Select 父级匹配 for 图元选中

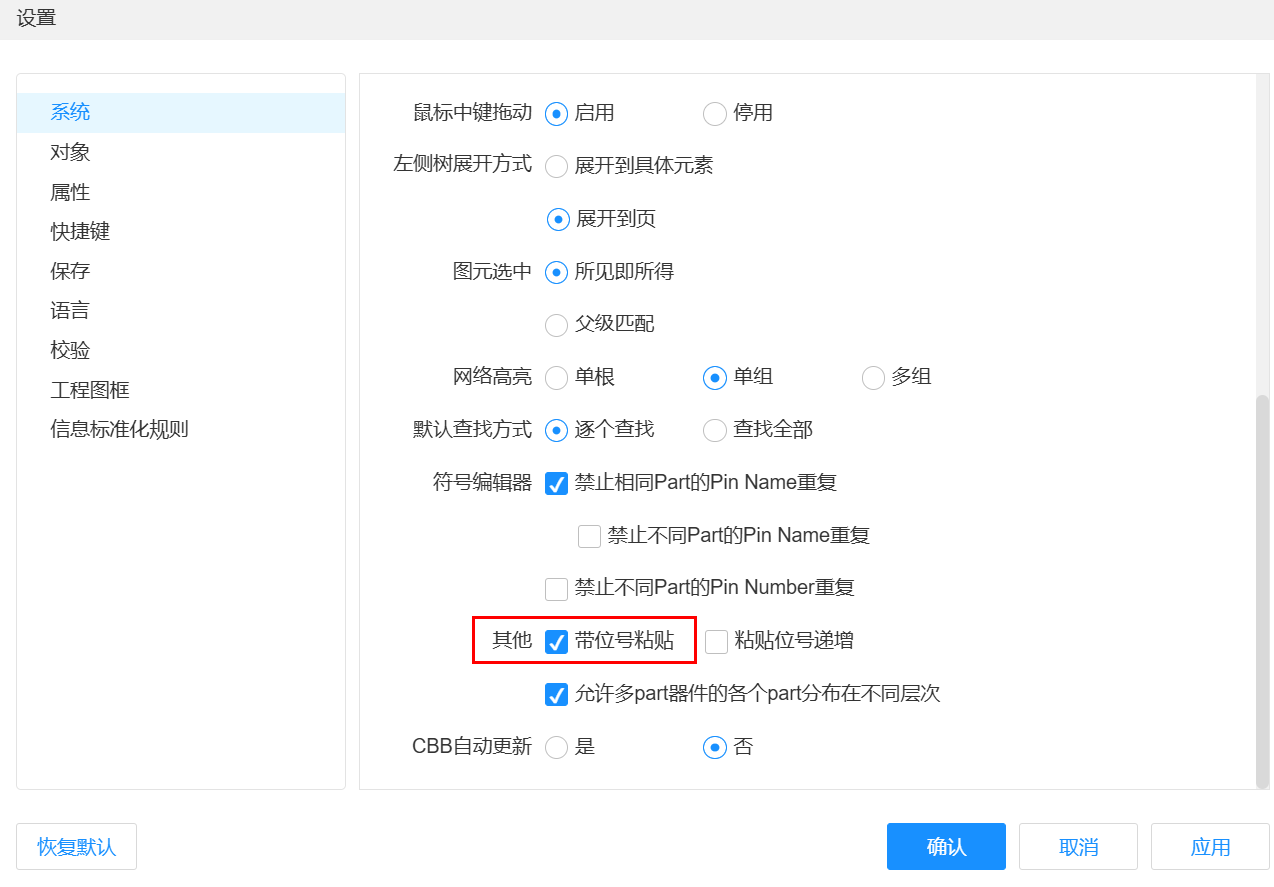557,325
